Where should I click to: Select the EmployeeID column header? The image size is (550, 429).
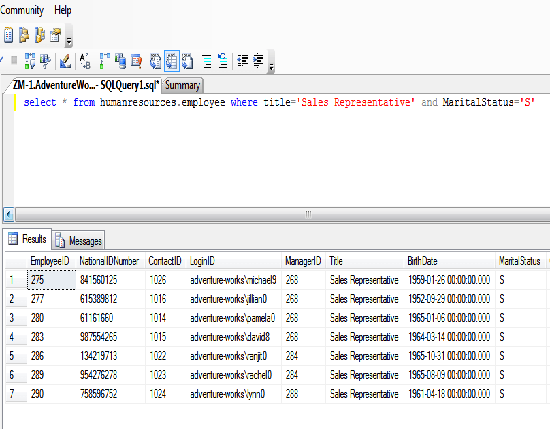pos(51,261)
